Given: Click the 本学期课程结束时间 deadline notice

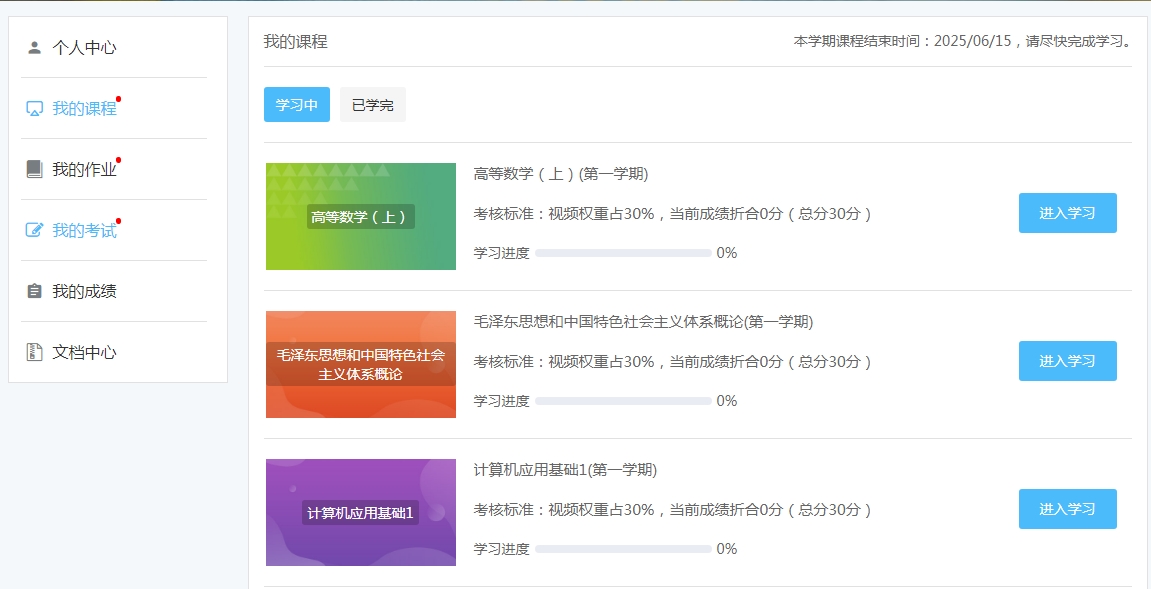Looking at the screenshot, I should (962, 42).
